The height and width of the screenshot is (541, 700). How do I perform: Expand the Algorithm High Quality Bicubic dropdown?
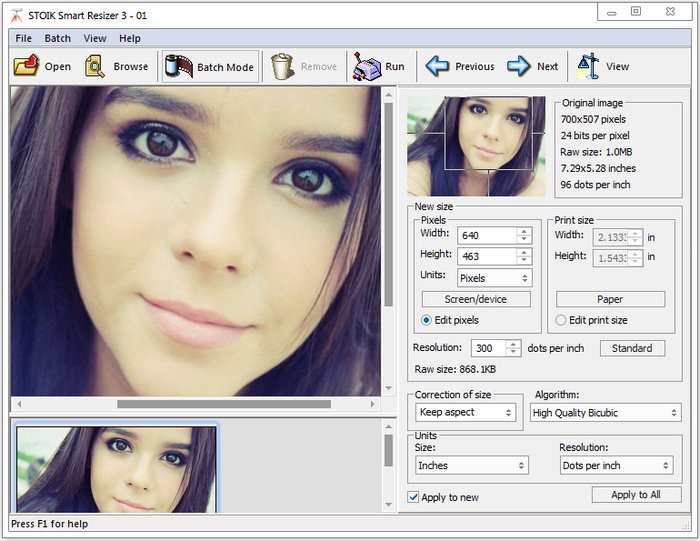point(605,413)
